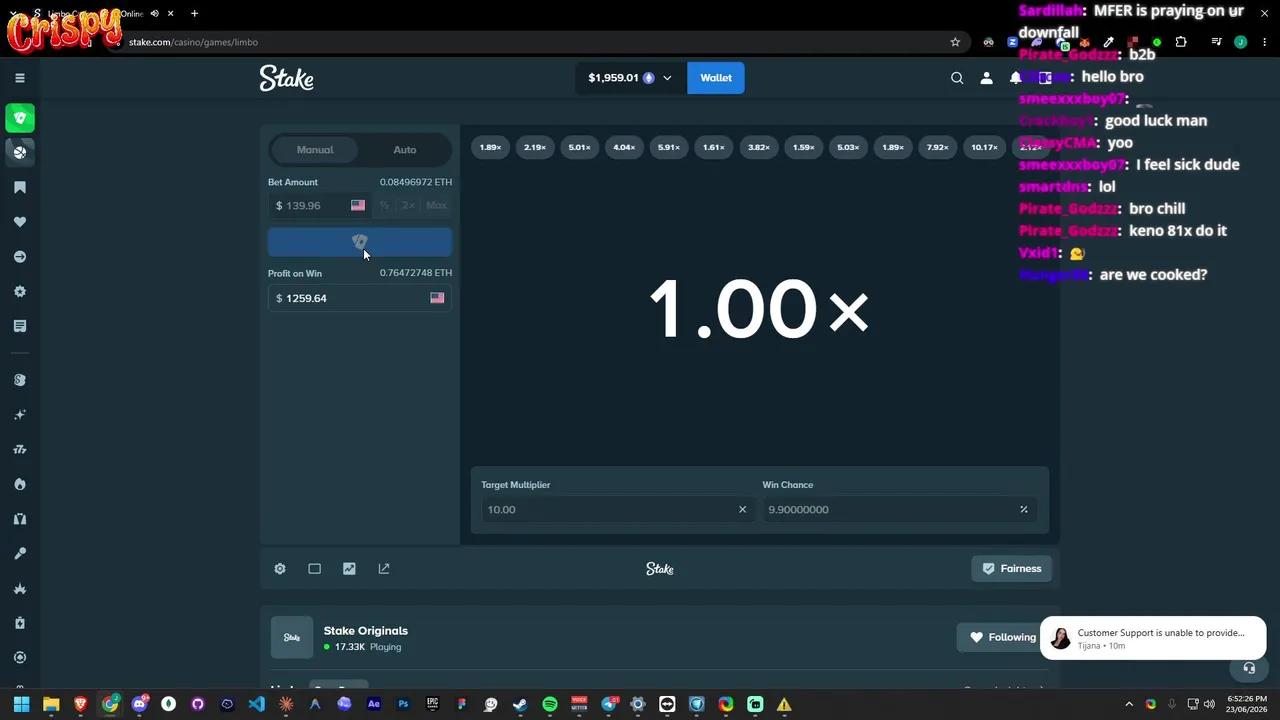
Task: Open the 7.92× past result
Action: pyautogui.click(x=938, y=148)
